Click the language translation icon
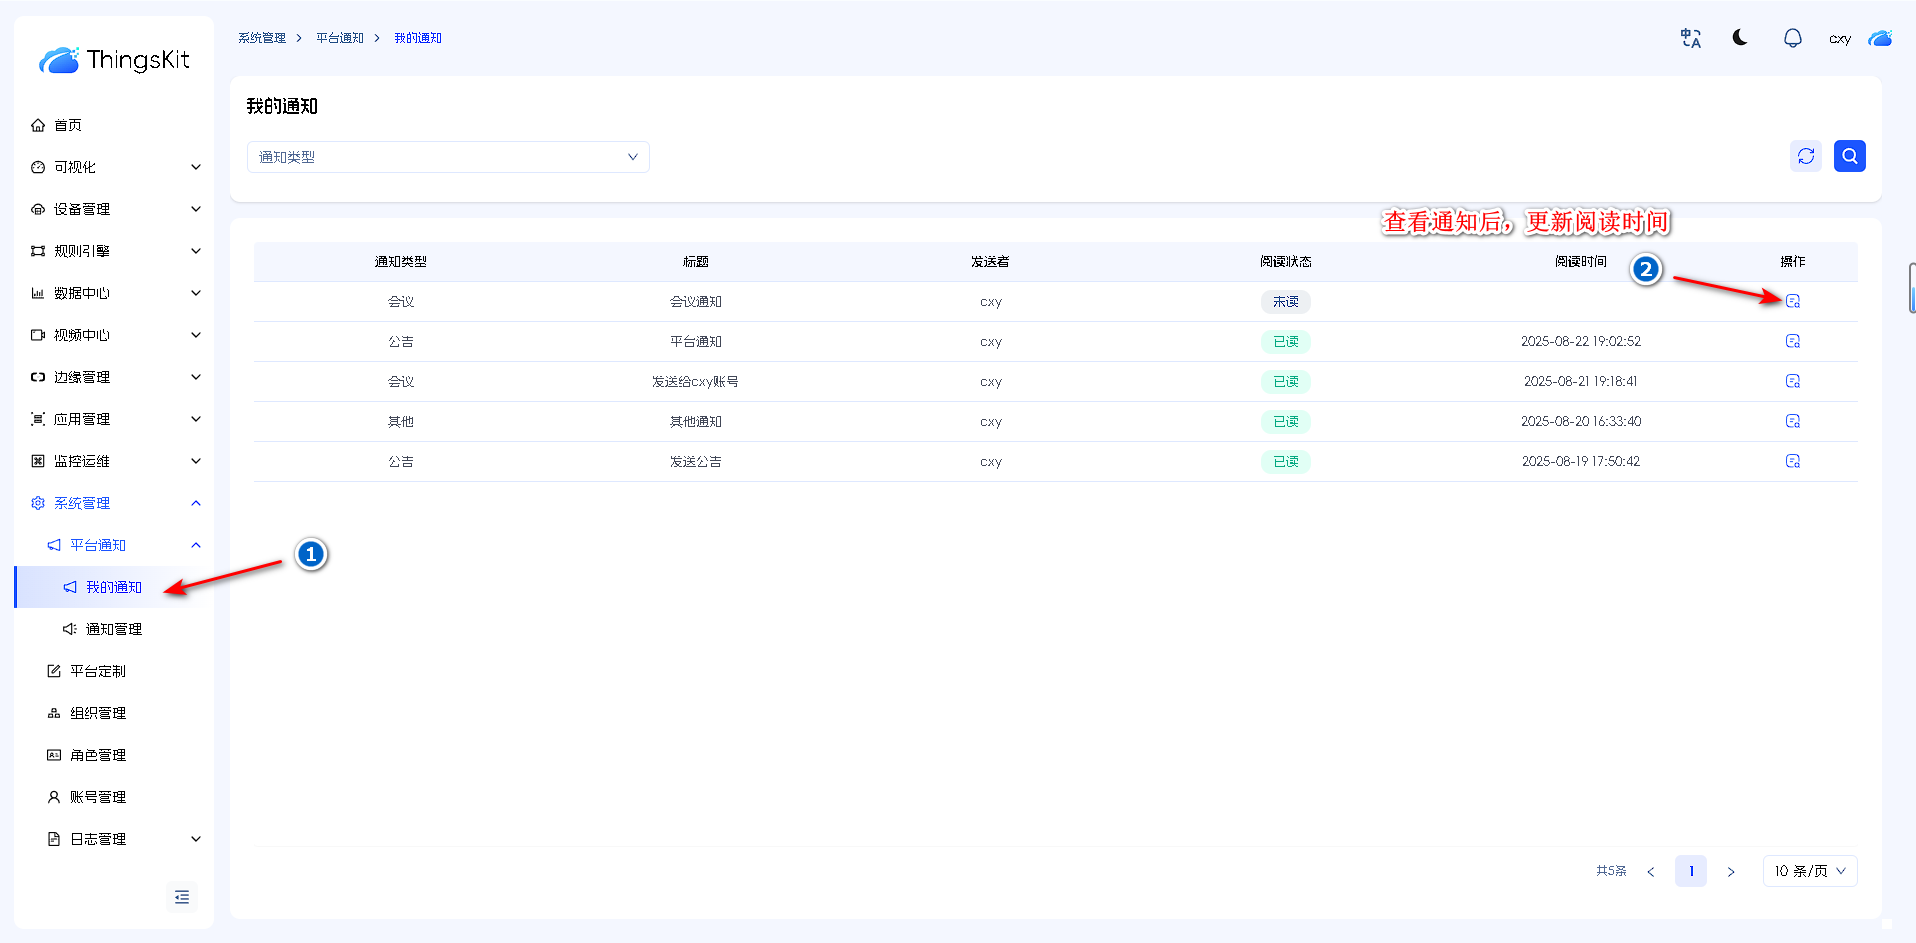The height and width of the screenshot is (943, 1916). 1690,38
